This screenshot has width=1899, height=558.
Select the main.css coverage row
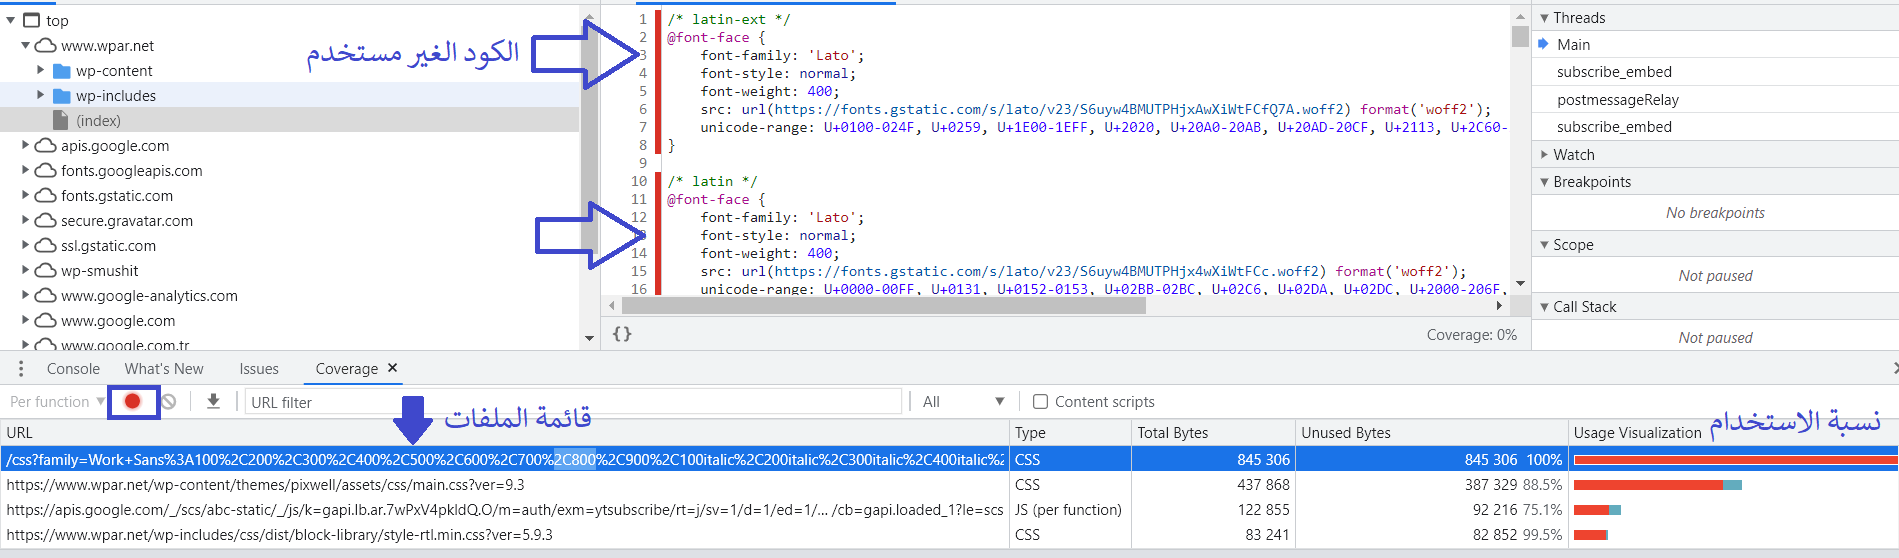[x=500, y=485]
